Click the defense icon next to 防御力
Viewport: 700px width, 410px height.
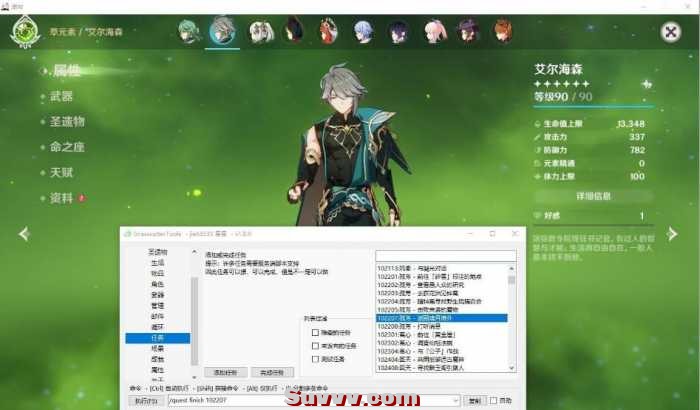[538, 150]
